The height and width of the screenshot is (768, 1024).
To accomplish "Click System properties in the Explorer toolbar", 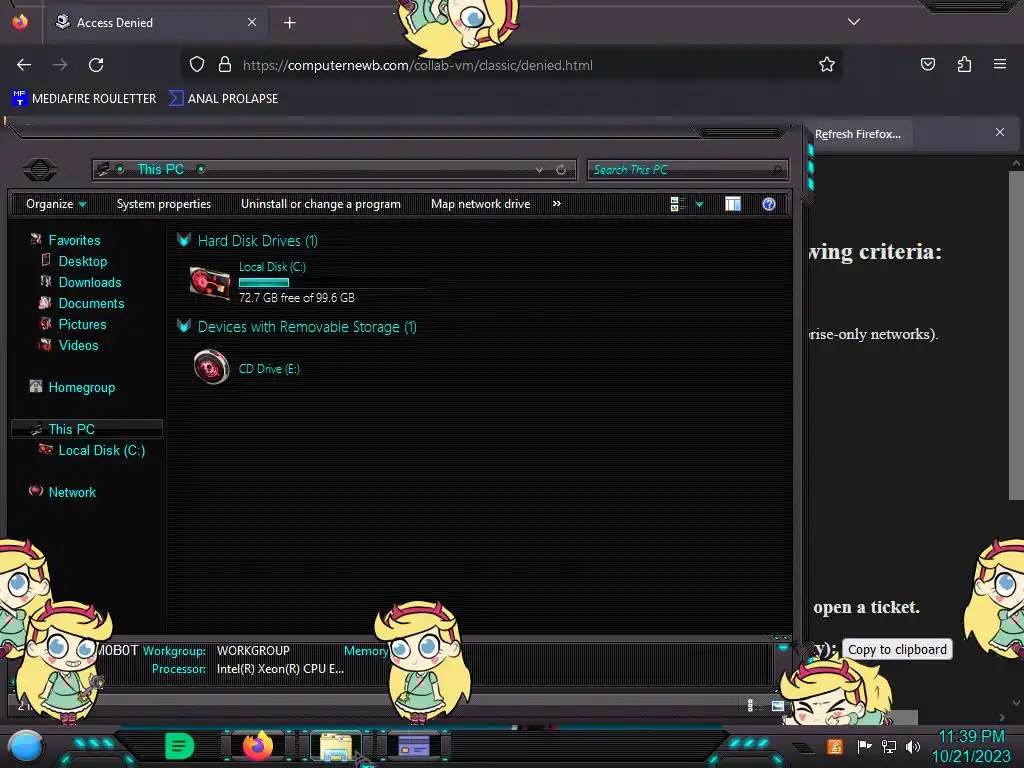I will coord(164,204).
